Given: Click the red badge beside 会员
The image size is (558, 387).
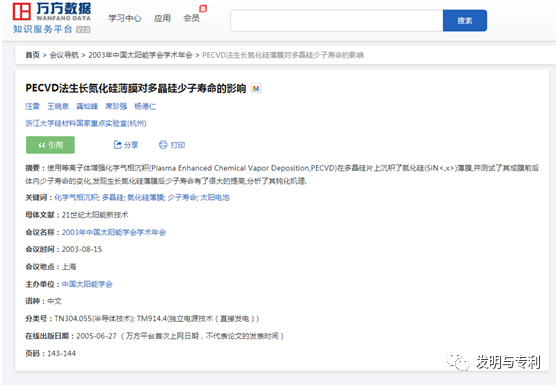Looking at the screenshot, I should click(203, 9).
